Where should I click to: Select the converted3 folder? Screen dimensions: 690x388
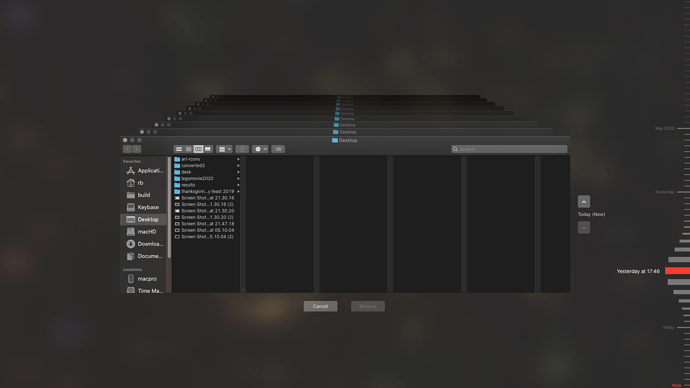pyautogui.click(x=207, y=166)
